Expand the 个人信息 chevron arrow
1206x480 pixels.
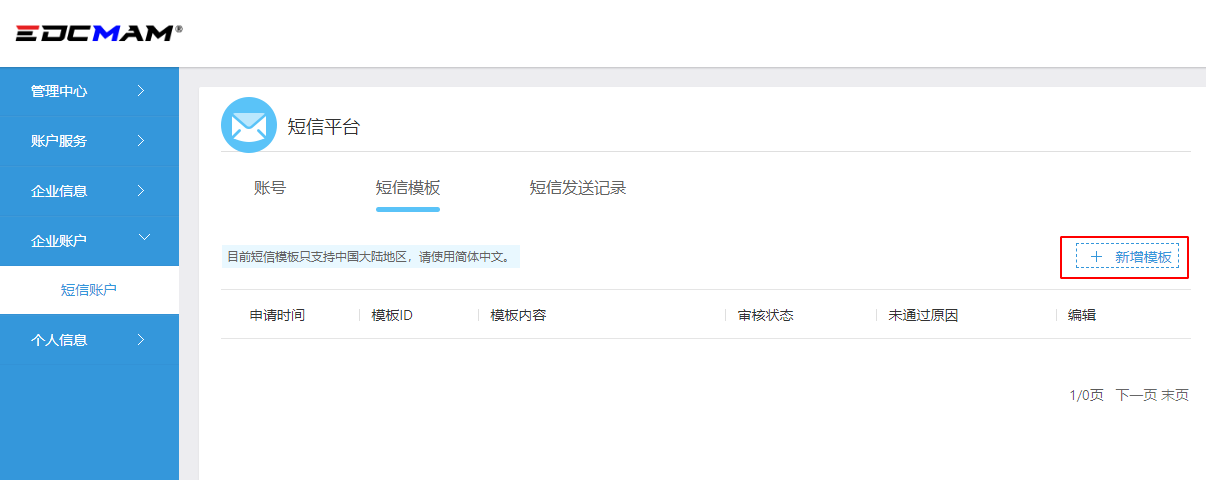click(141, 340)
